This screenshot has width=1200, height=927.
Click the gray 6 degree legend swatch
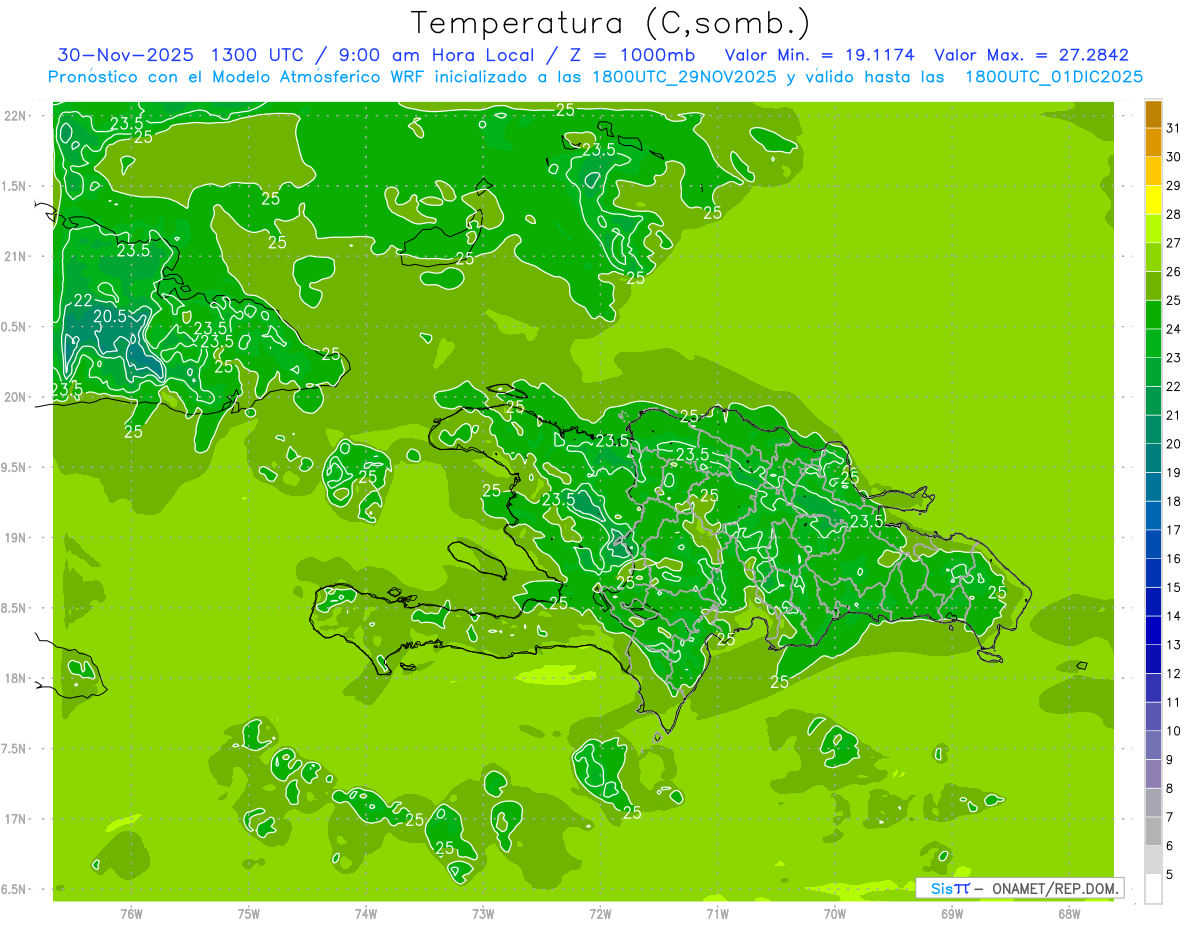pos(1153,832)
